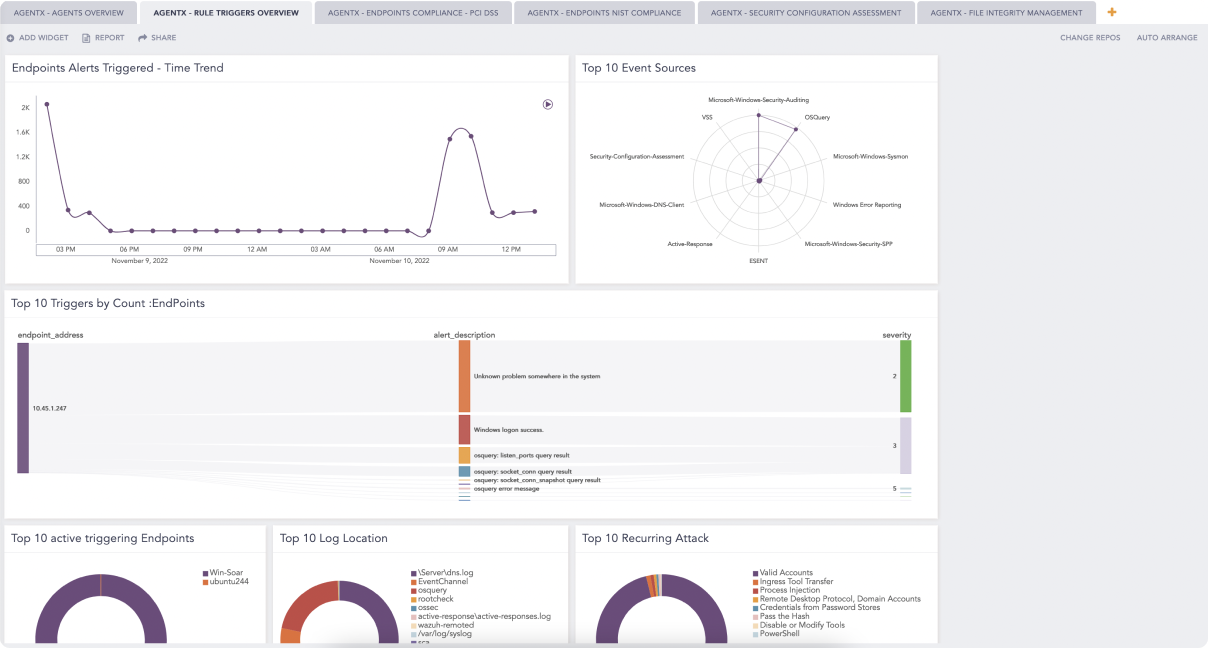
Task: Click 'Top 10 Recurring Attack' widget title
Action: [645, 538]
